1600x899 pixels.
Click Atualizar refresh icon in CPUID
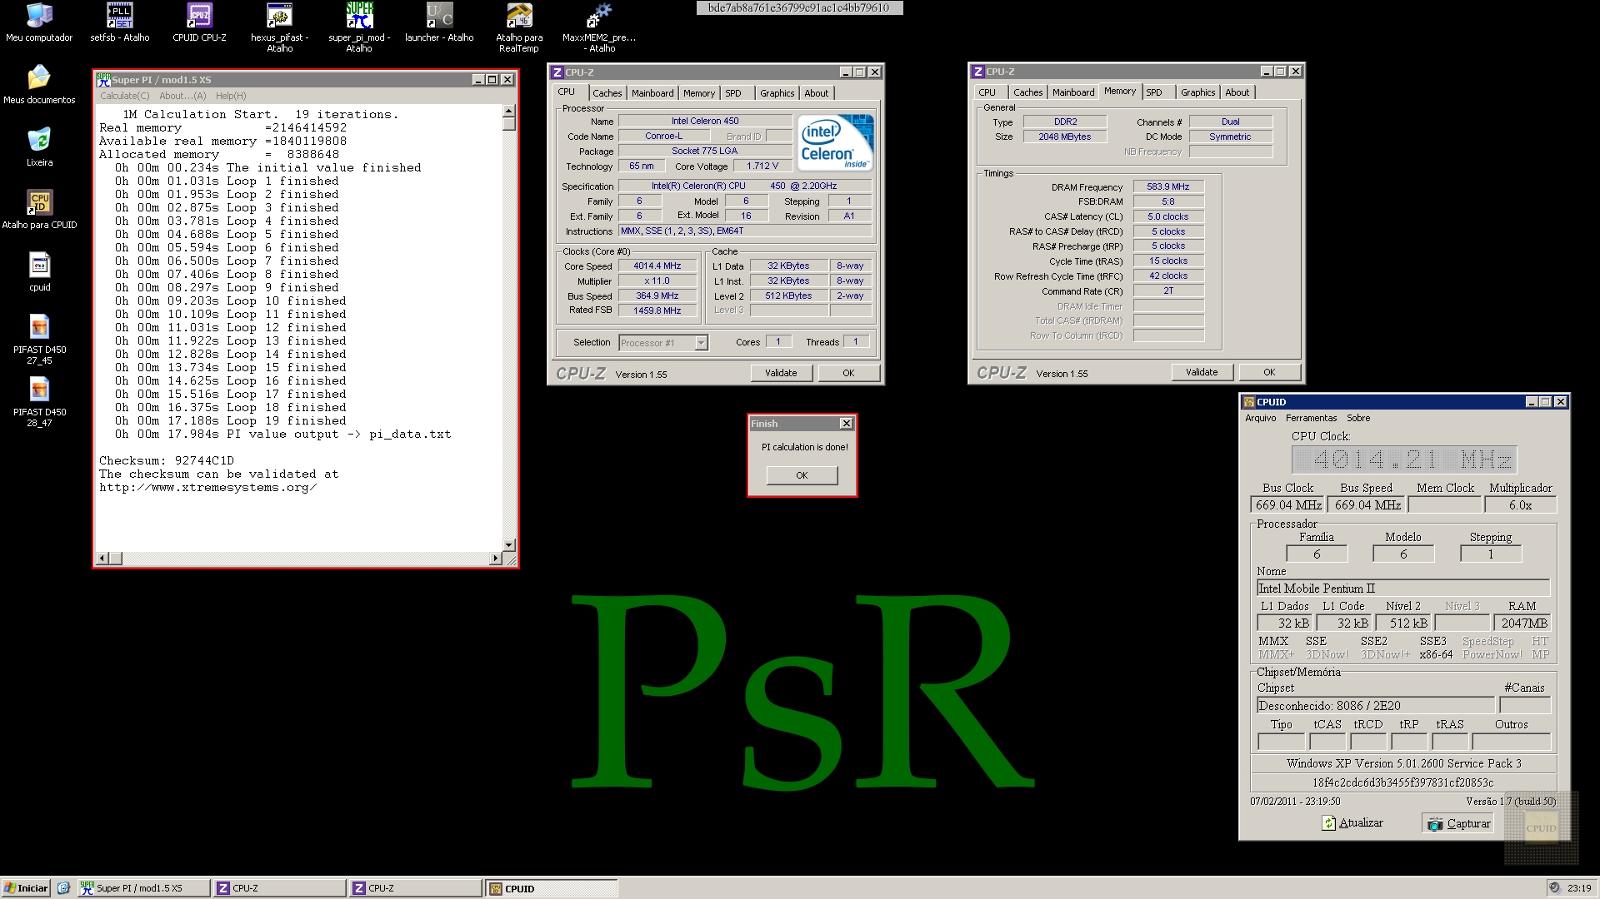(1329, 823)
